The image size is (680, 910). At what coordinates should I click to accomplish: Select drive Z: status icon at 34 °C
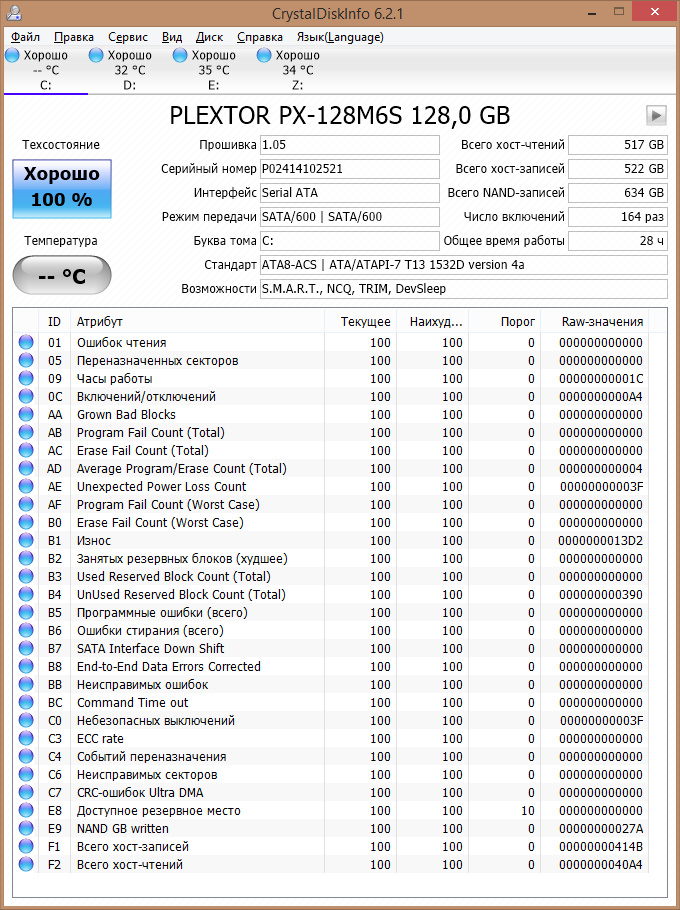coord(265,55)
